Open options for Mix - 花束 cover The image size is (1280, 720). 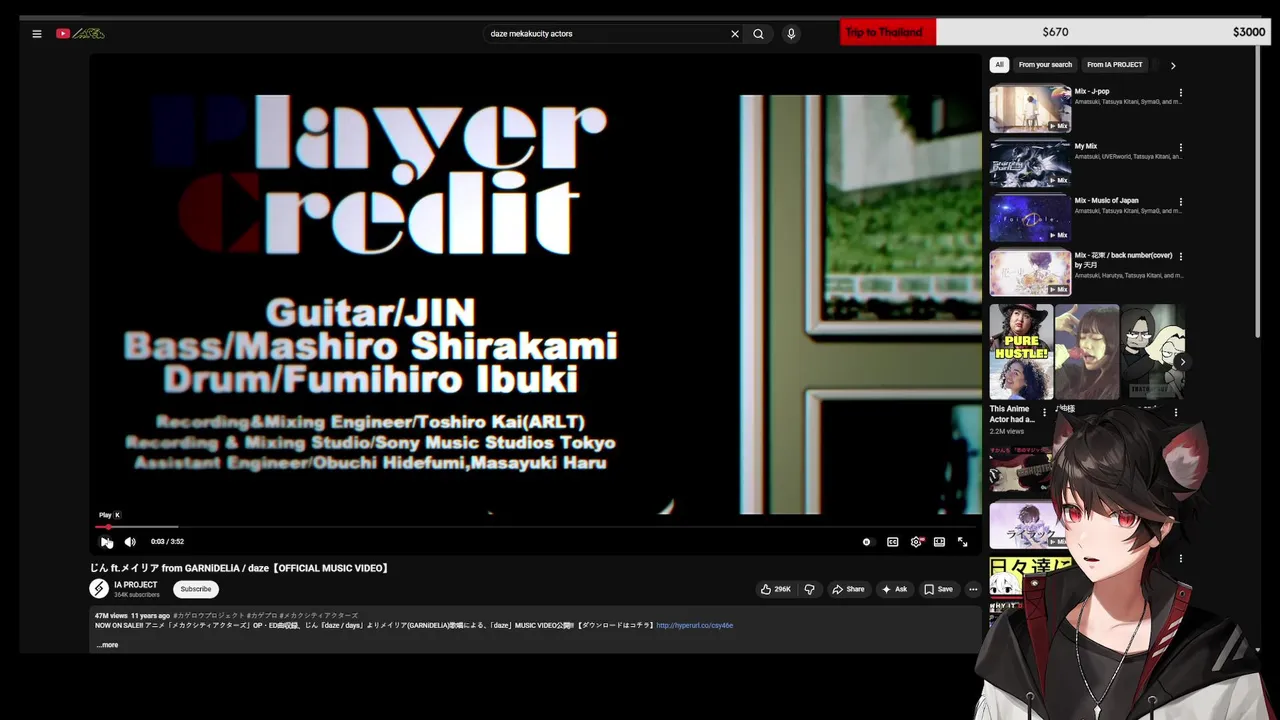click(1181, 257)
